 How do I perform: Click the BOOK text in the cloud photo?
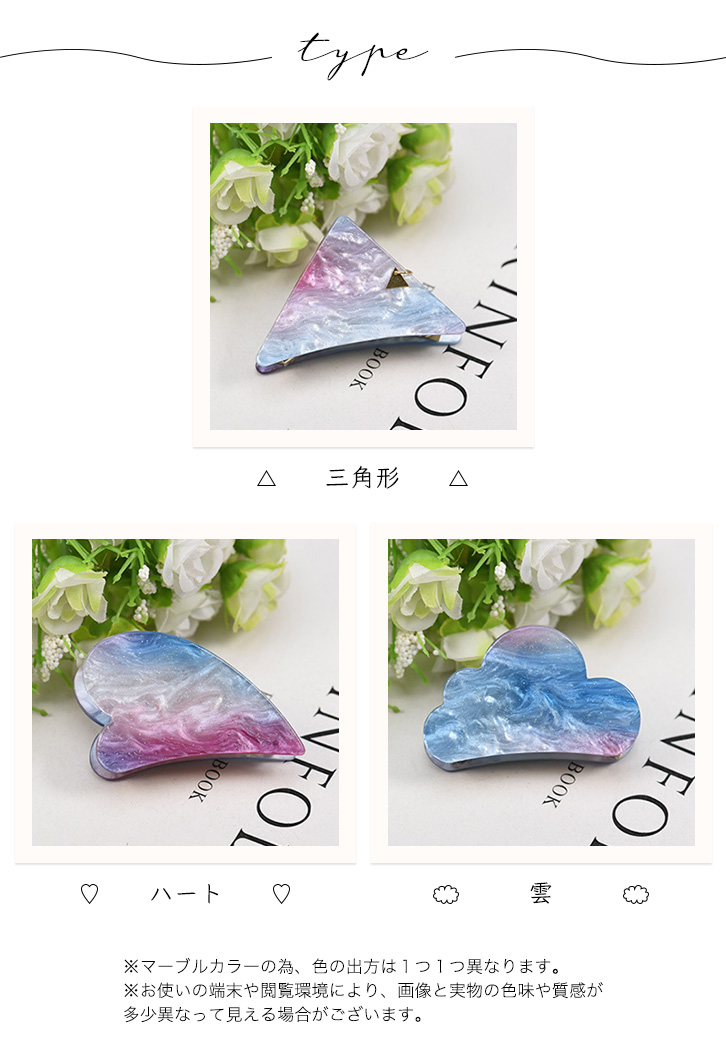[559, 784]
